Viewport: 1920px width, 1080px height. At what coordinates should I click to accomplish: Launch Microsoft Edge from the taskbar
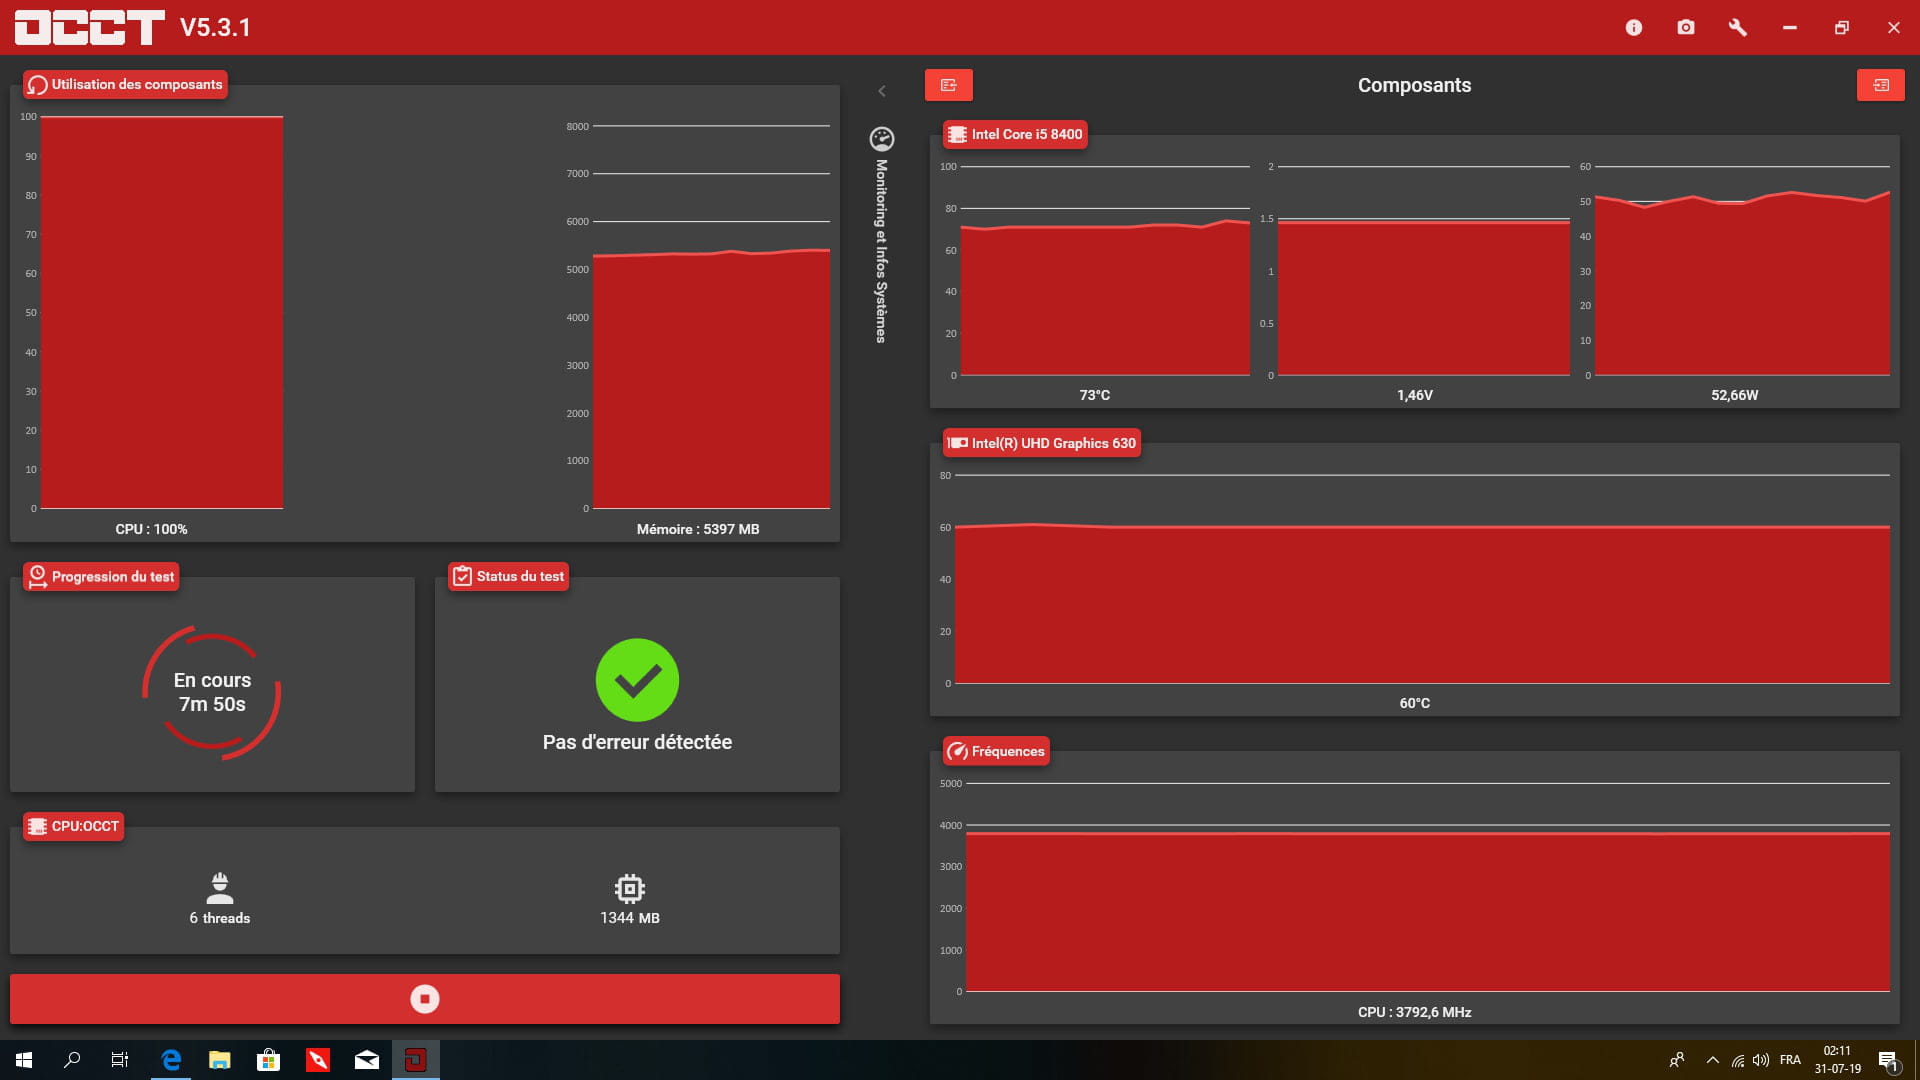(x=171, y=1060)
